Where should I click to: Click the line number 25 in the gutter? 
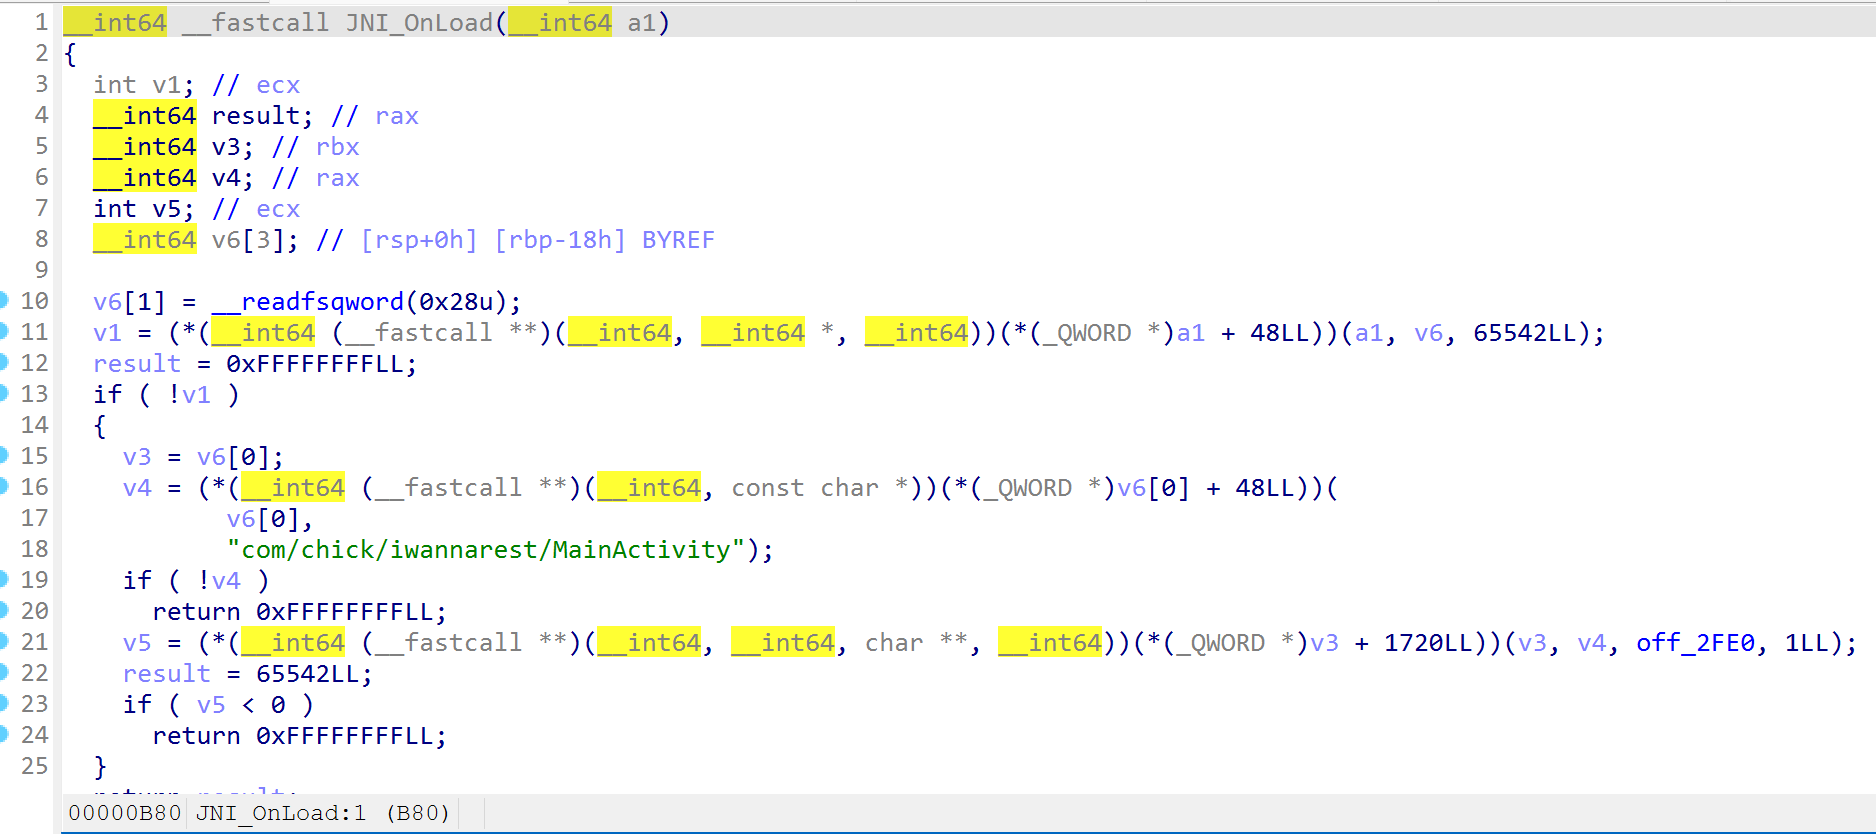click(x=34, y=766)
